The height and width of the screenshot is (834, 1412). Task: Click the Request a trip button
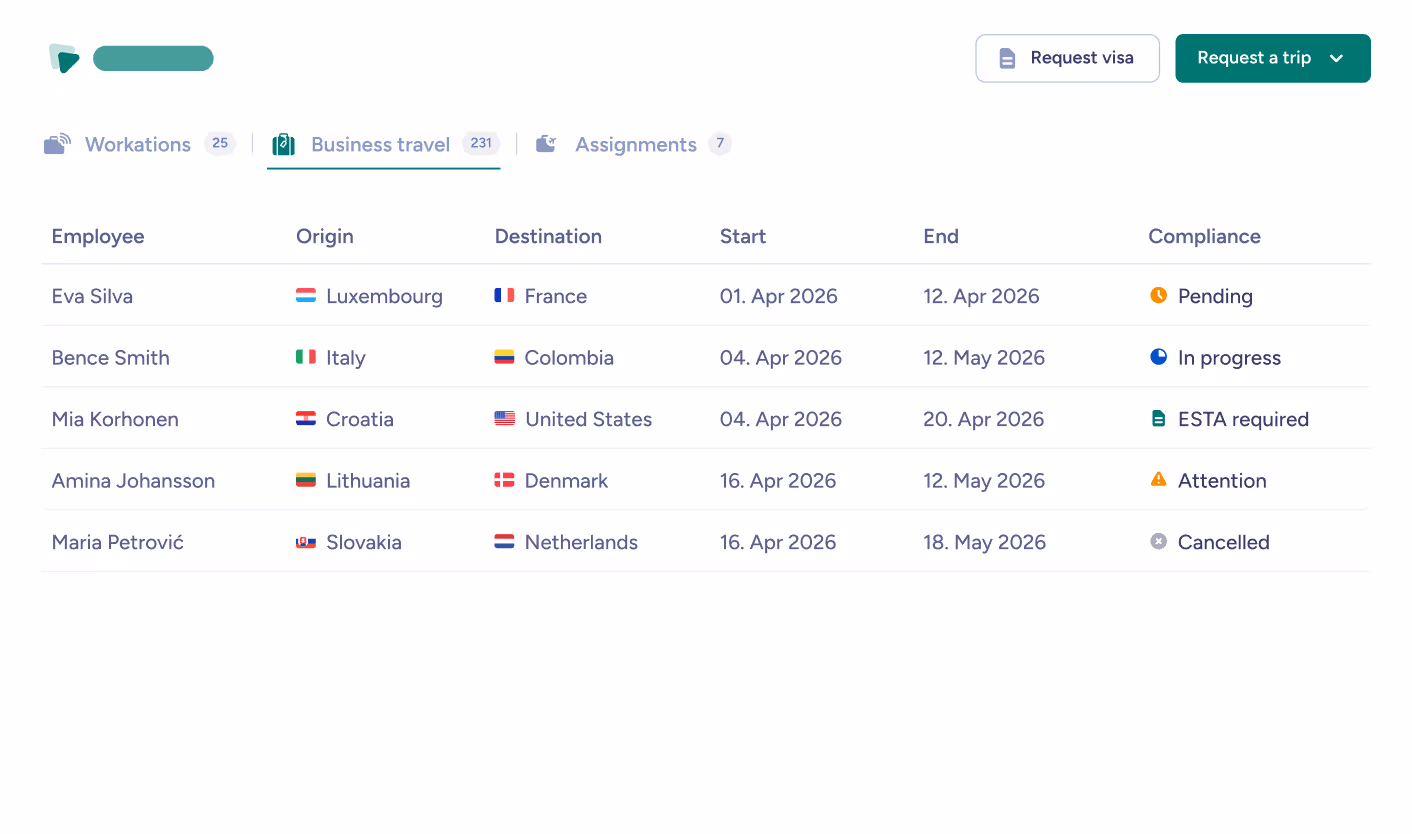click(x=1272, y=58)
